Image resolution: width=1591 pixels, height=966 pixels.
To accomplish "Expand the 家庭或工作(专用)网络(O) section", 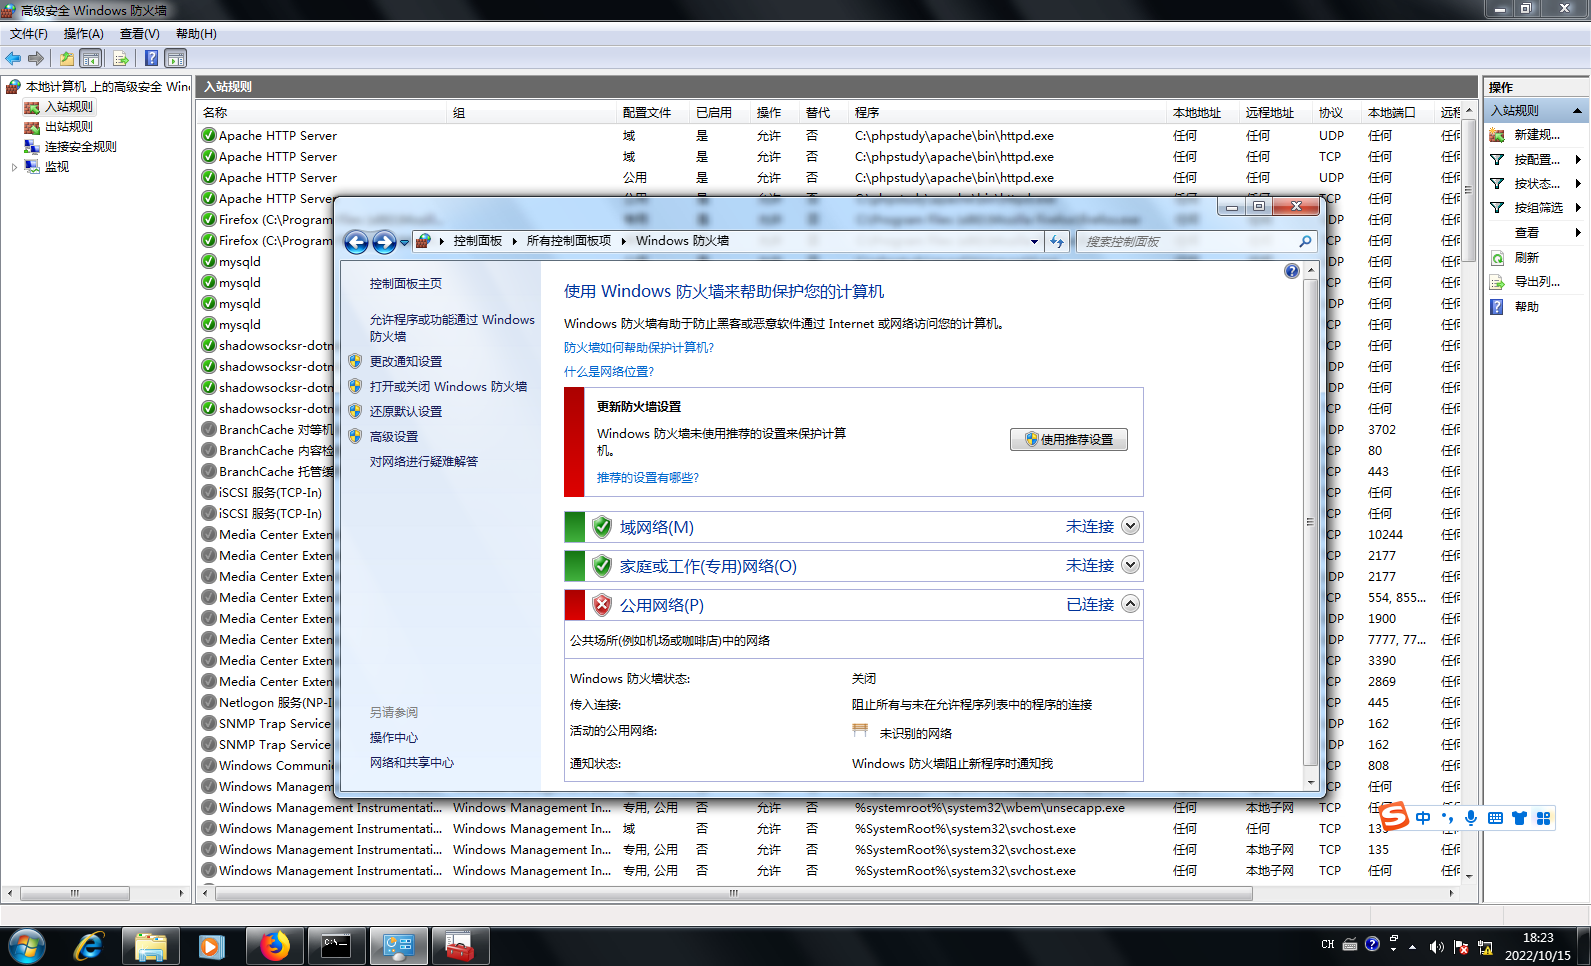I will point(1130,565).
